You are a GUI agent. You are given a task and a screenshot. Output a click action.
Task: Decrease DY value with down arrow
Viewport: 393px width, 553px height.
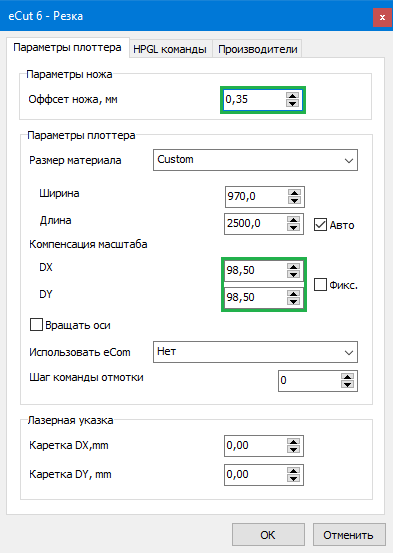(294, 302)
